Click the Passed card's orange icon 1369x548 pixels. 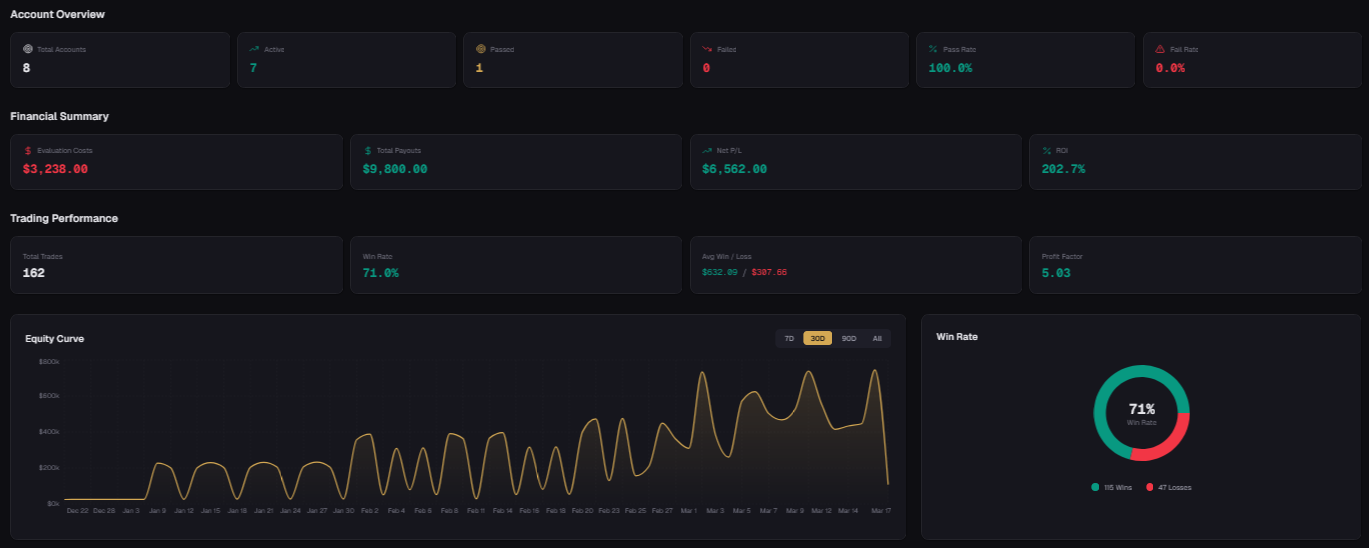tap(481, 49)
